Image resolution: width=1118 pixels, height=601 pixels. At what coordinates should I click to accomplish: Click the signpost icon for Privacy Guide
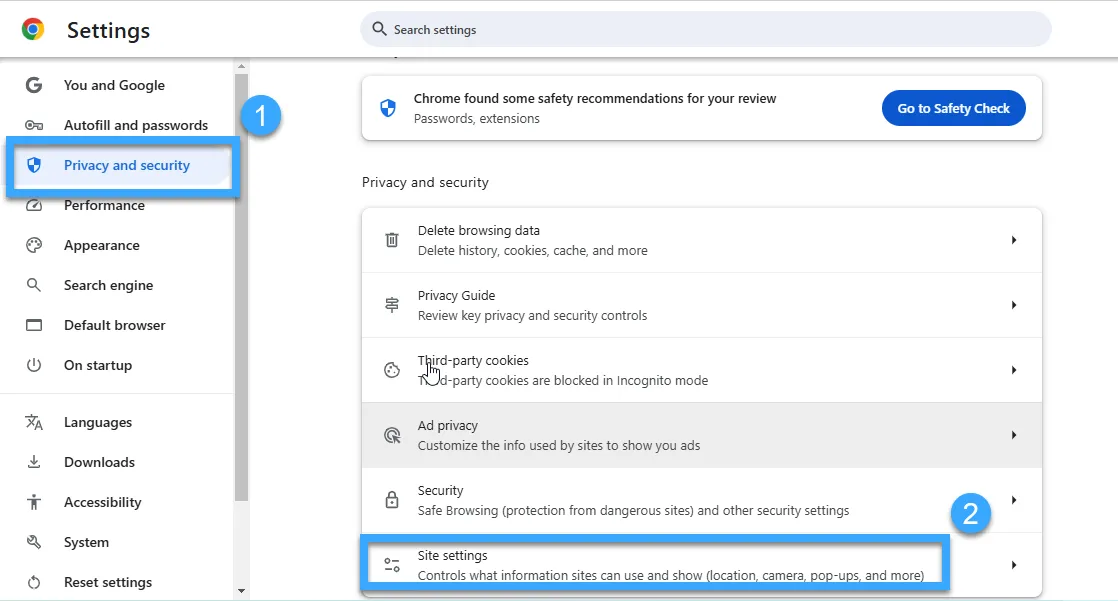392,305
